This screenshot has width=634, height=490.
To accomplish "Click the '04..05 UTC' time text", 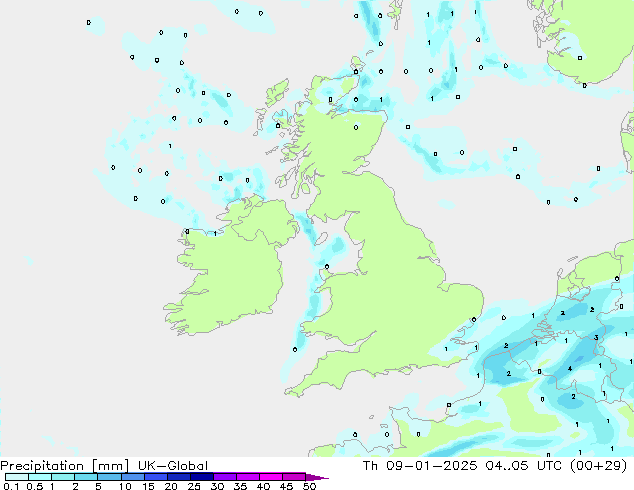I will click(x=524, y=466).
